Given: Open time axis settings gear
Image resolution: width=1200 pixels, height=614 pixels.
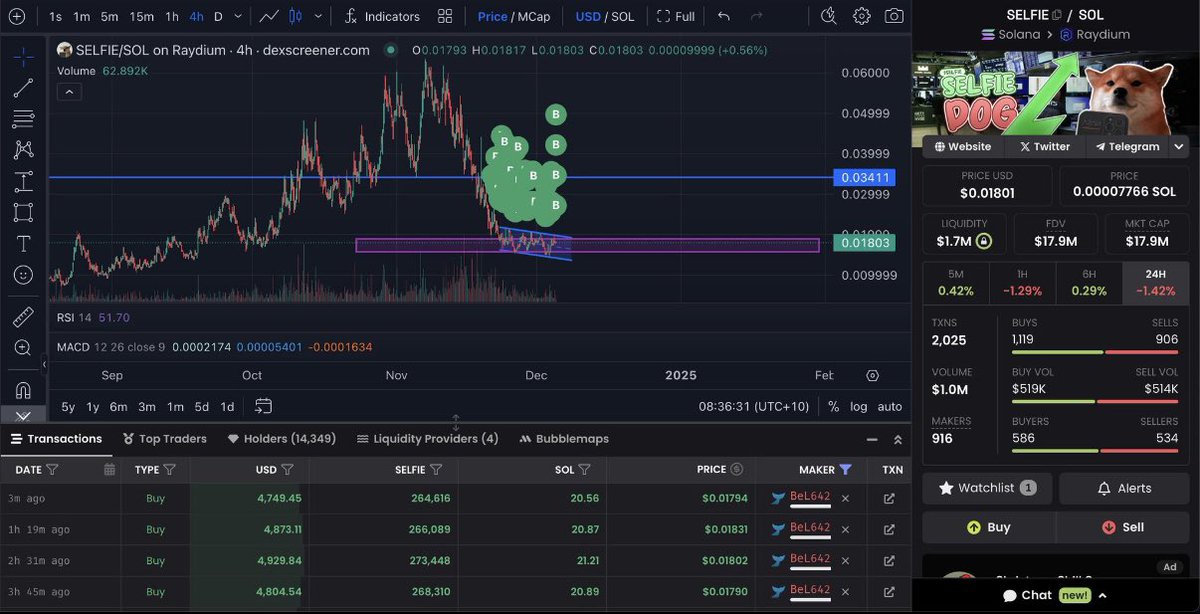Looking at the screenshot, I should click(x=873, y=375).
